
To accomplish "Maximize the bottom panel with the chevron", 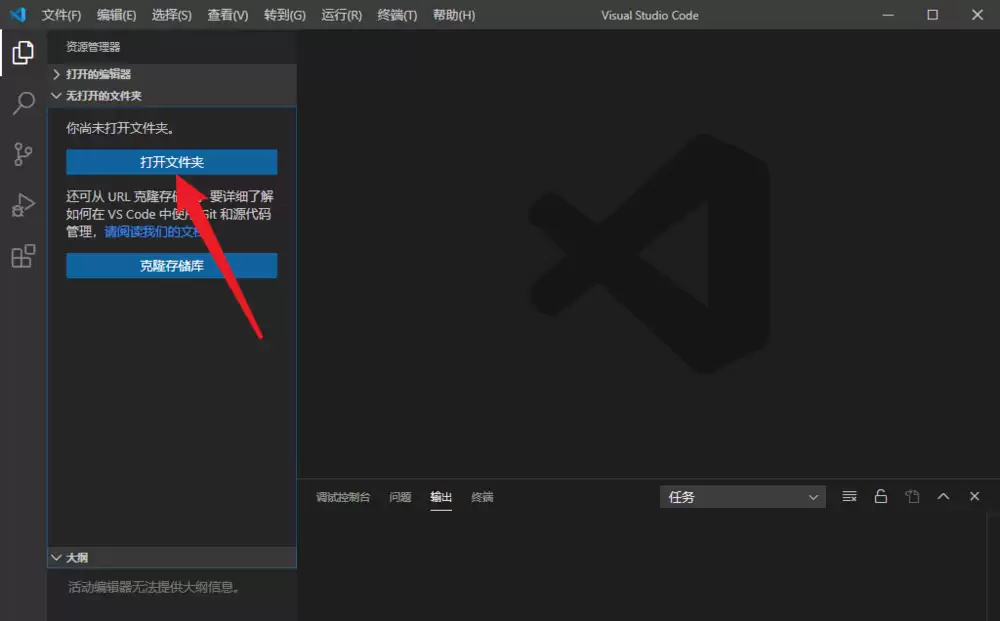I will pyautogui.click(x=943, y=496).
